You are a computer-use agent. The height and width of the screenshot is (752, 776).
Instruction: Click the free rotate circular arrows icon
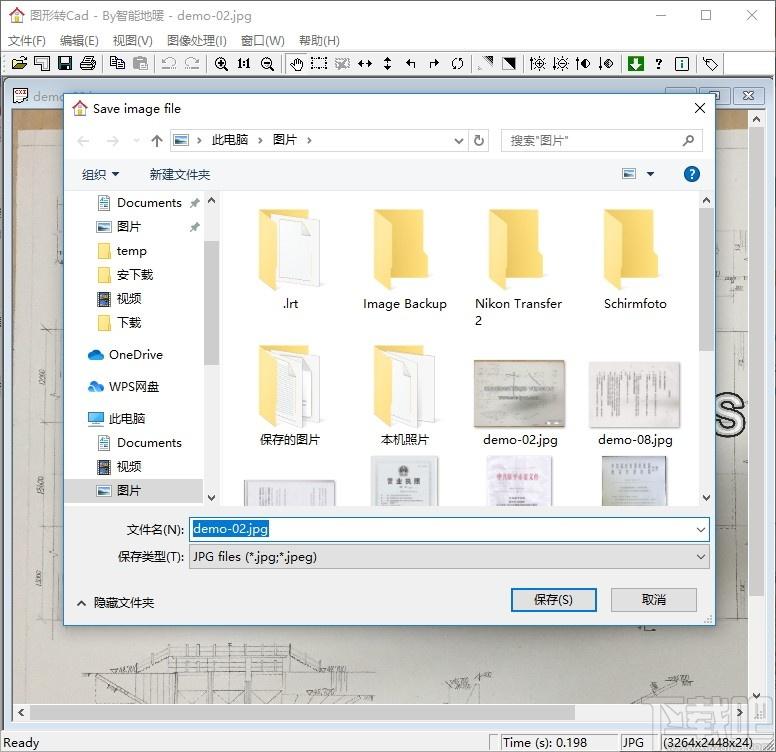tap(457, 63)
